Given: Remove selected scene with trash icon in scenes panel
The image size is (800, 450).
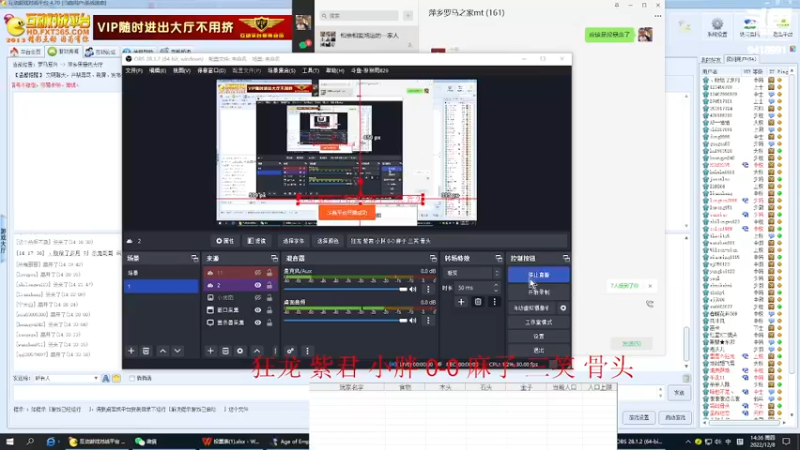Looking at the screenshot, I should click(146, 351).
